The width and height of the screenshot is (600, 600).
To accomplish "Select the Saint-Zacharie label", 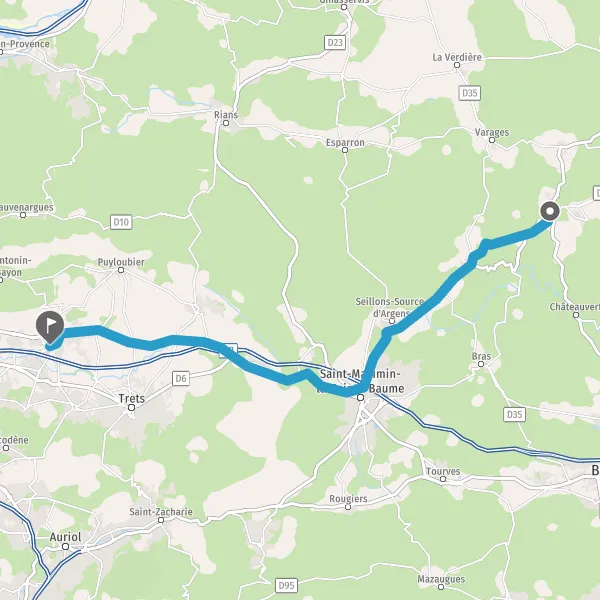I will tap(161, 512).
